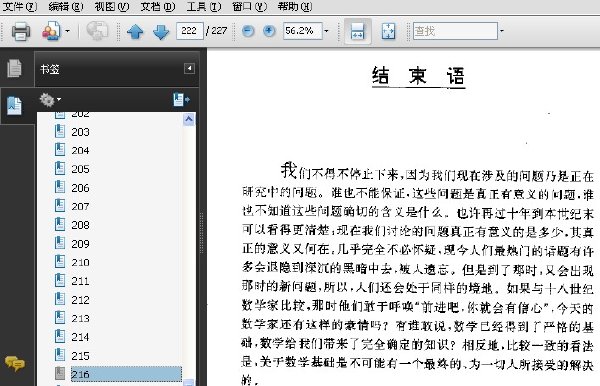Click the greyed globe web icon
600x386 pixels.
click(x=97, y=31)
